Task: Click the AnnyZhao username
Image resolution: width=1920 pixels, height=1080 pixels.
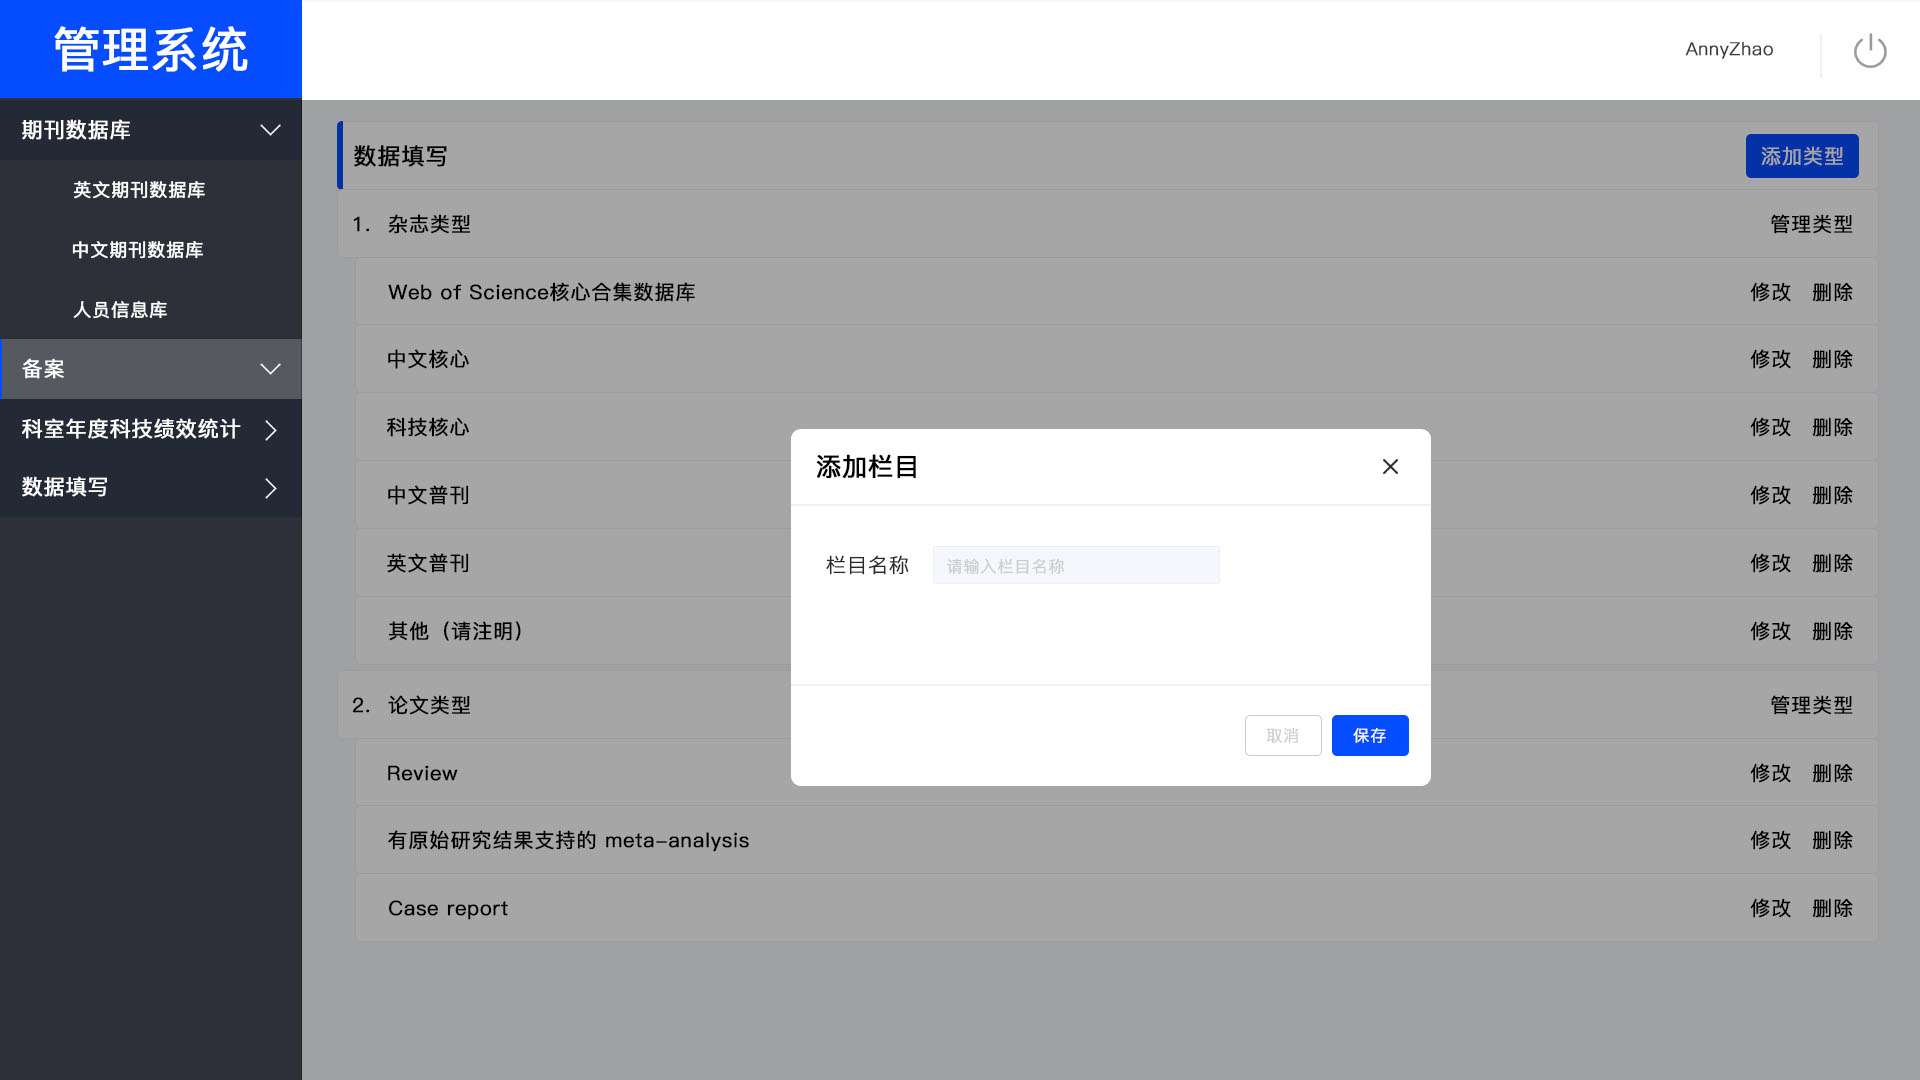Action: click(1729, 50)
